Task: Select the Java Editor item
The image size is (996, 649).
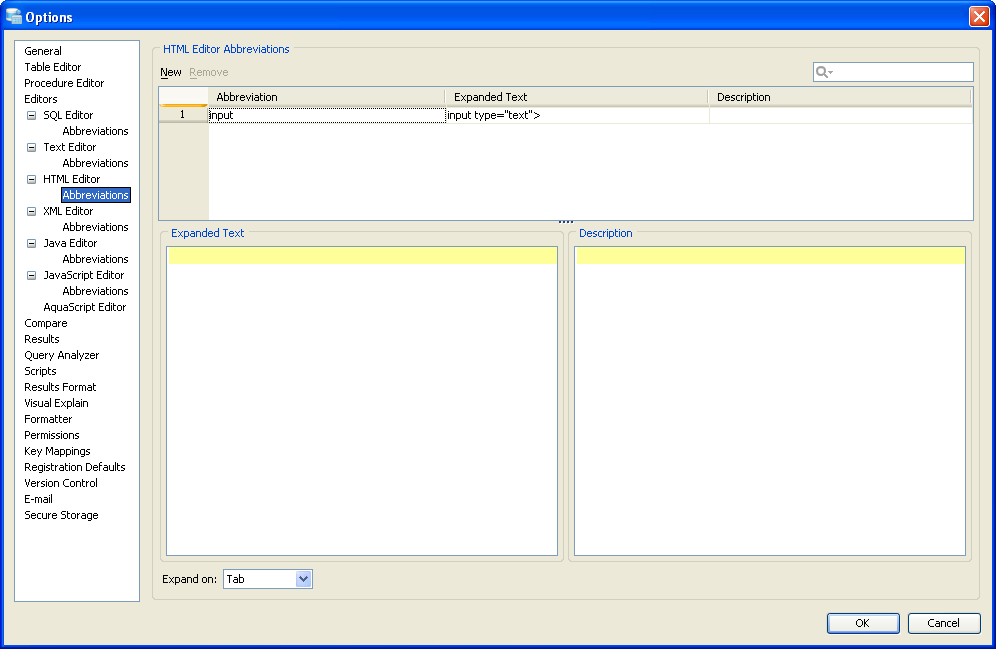Action: pyautogui.click(x=70, y=243)
